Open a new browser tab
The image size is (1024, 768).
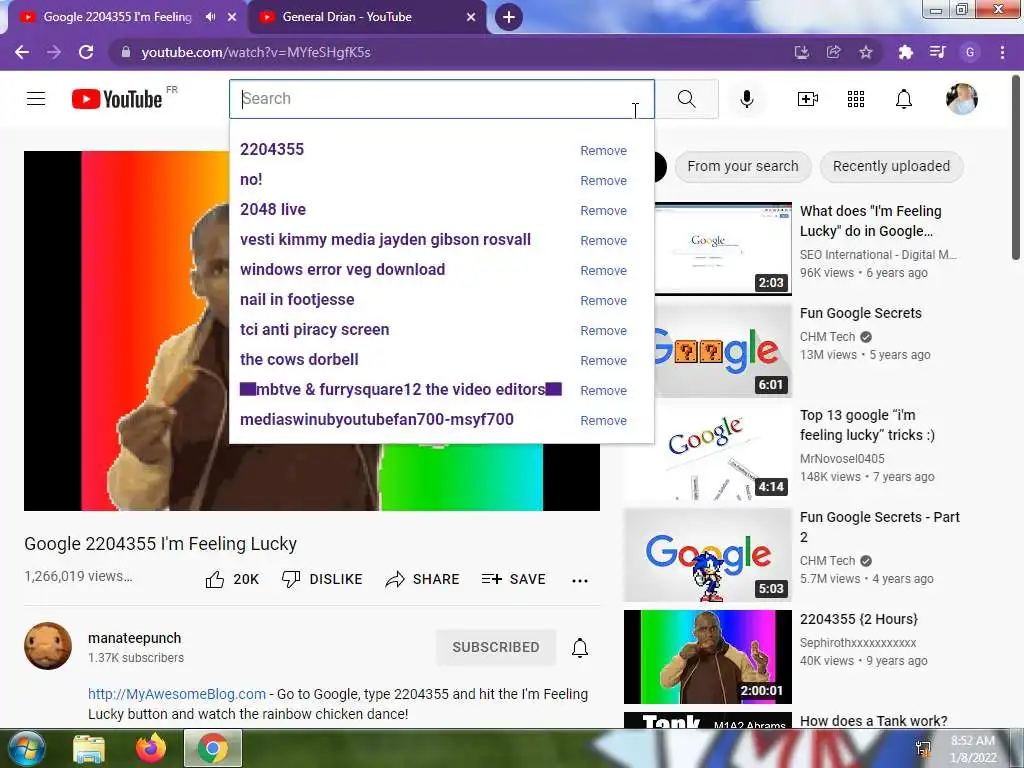pos(509,17)
